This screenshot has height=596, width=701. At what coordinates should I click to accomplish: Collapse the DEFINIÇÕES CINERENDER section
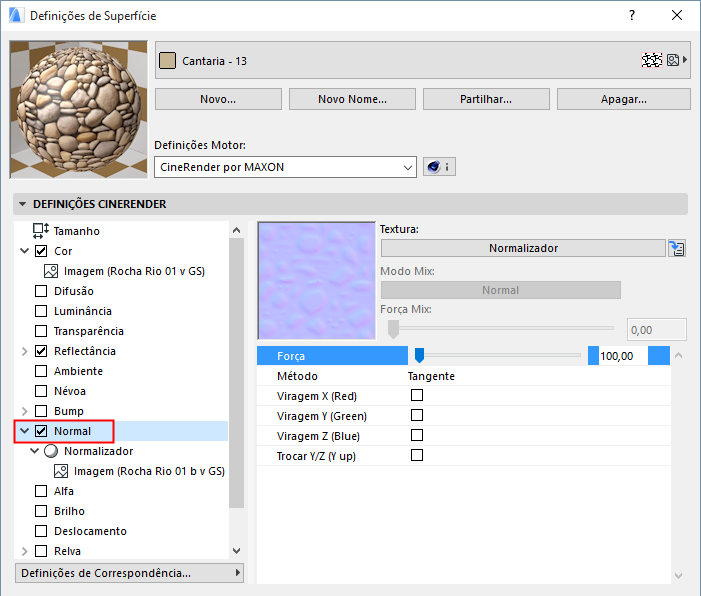(x=23, y=204)
